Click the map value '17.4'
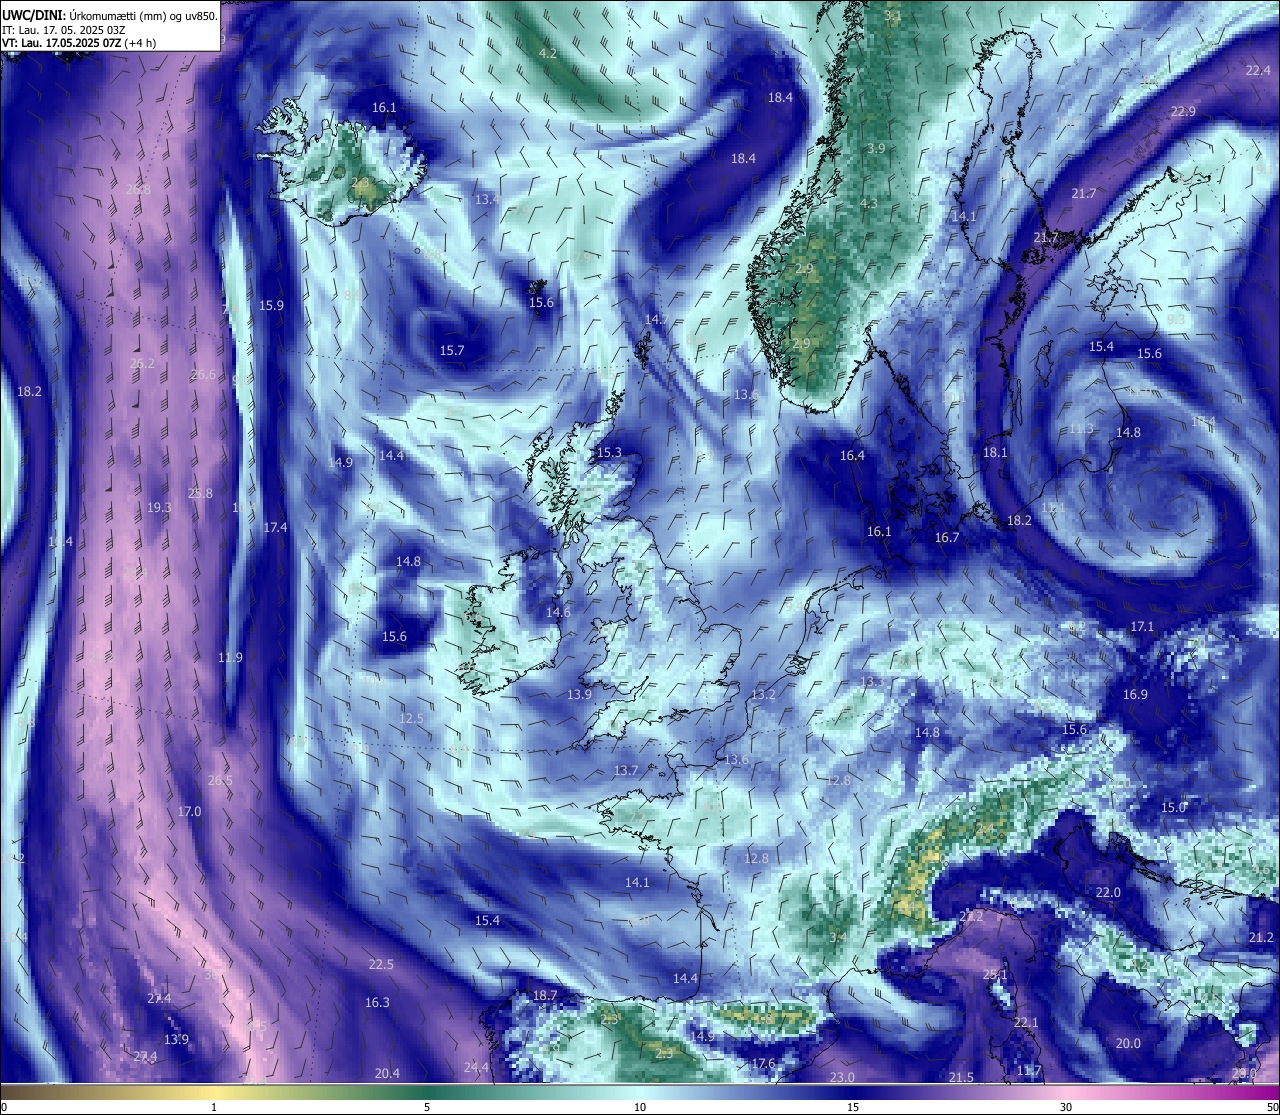This screenshot has height=1115, width=1280. (275, 527)
